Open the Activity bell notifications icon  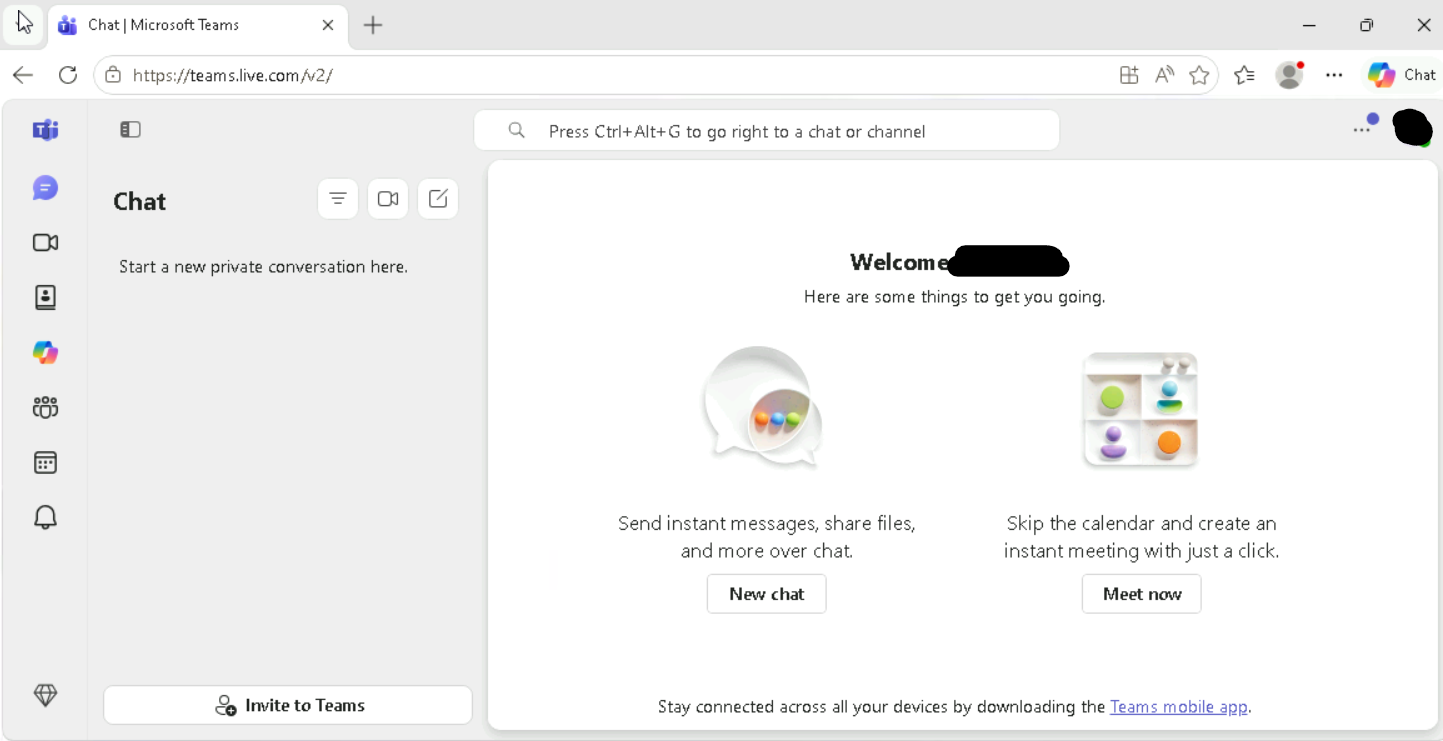(45, 517)
